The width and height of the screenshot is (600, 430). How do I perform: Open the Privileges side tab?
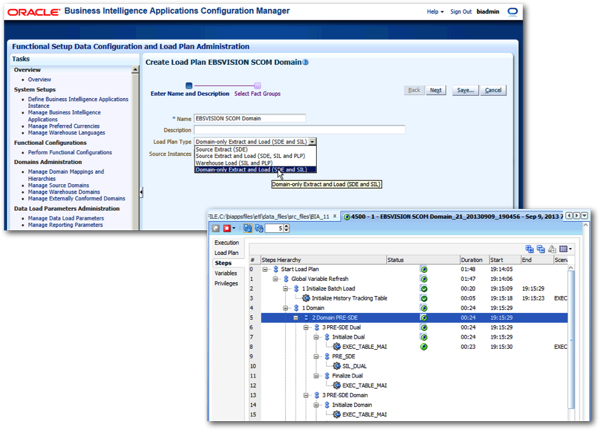226,283
